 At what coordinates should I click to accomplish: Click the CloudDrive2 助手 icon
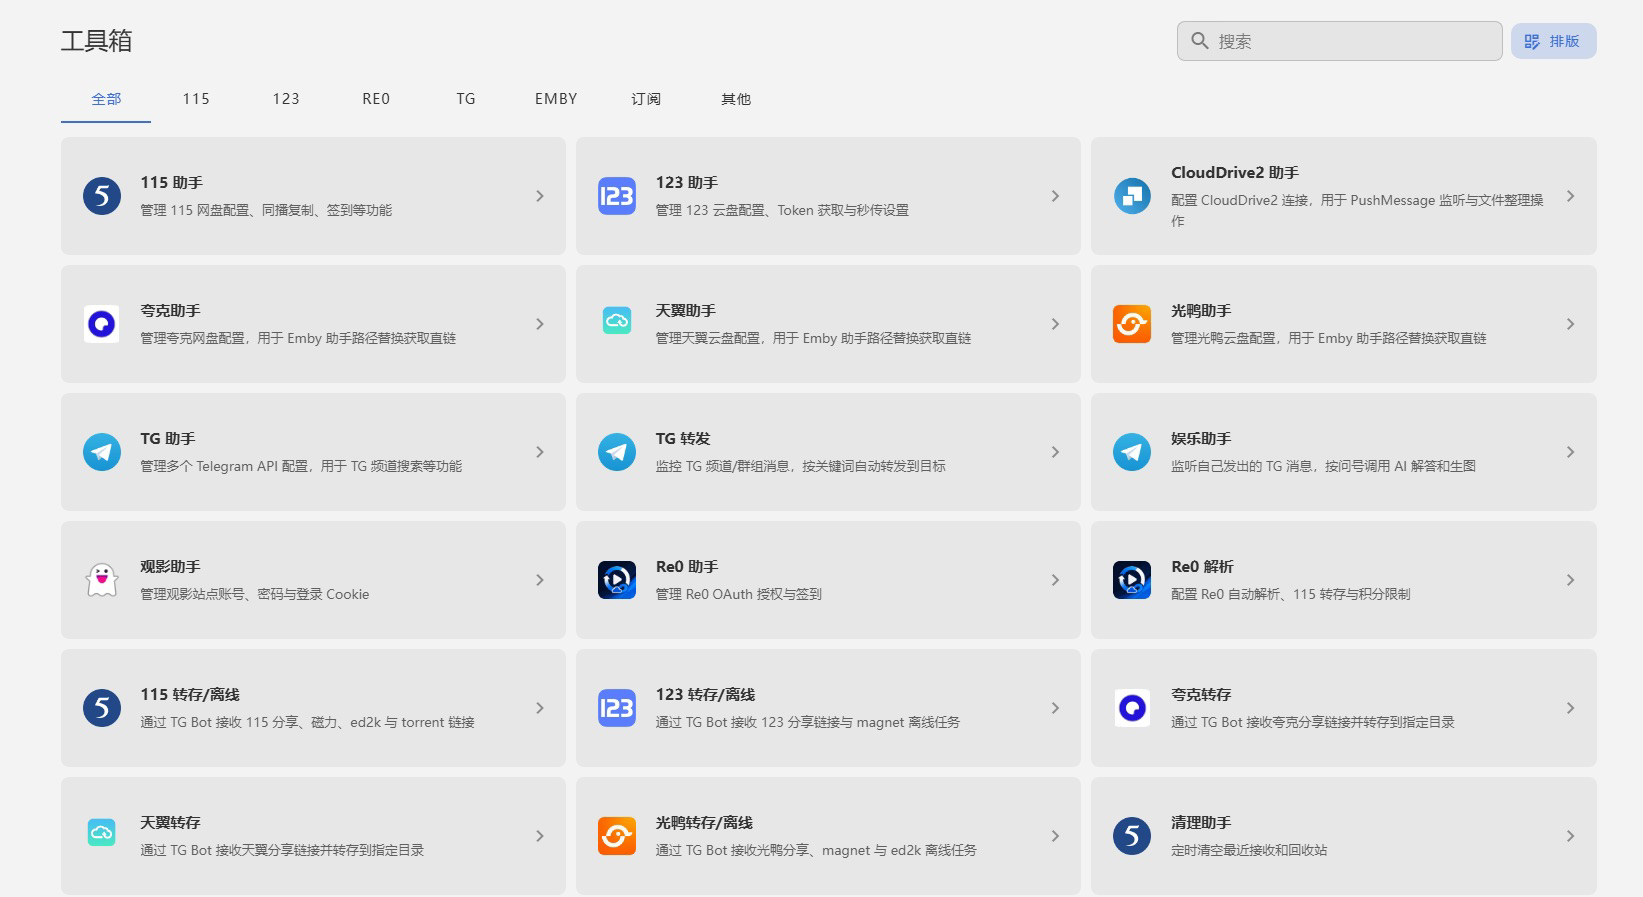(x=1132, y=196)
